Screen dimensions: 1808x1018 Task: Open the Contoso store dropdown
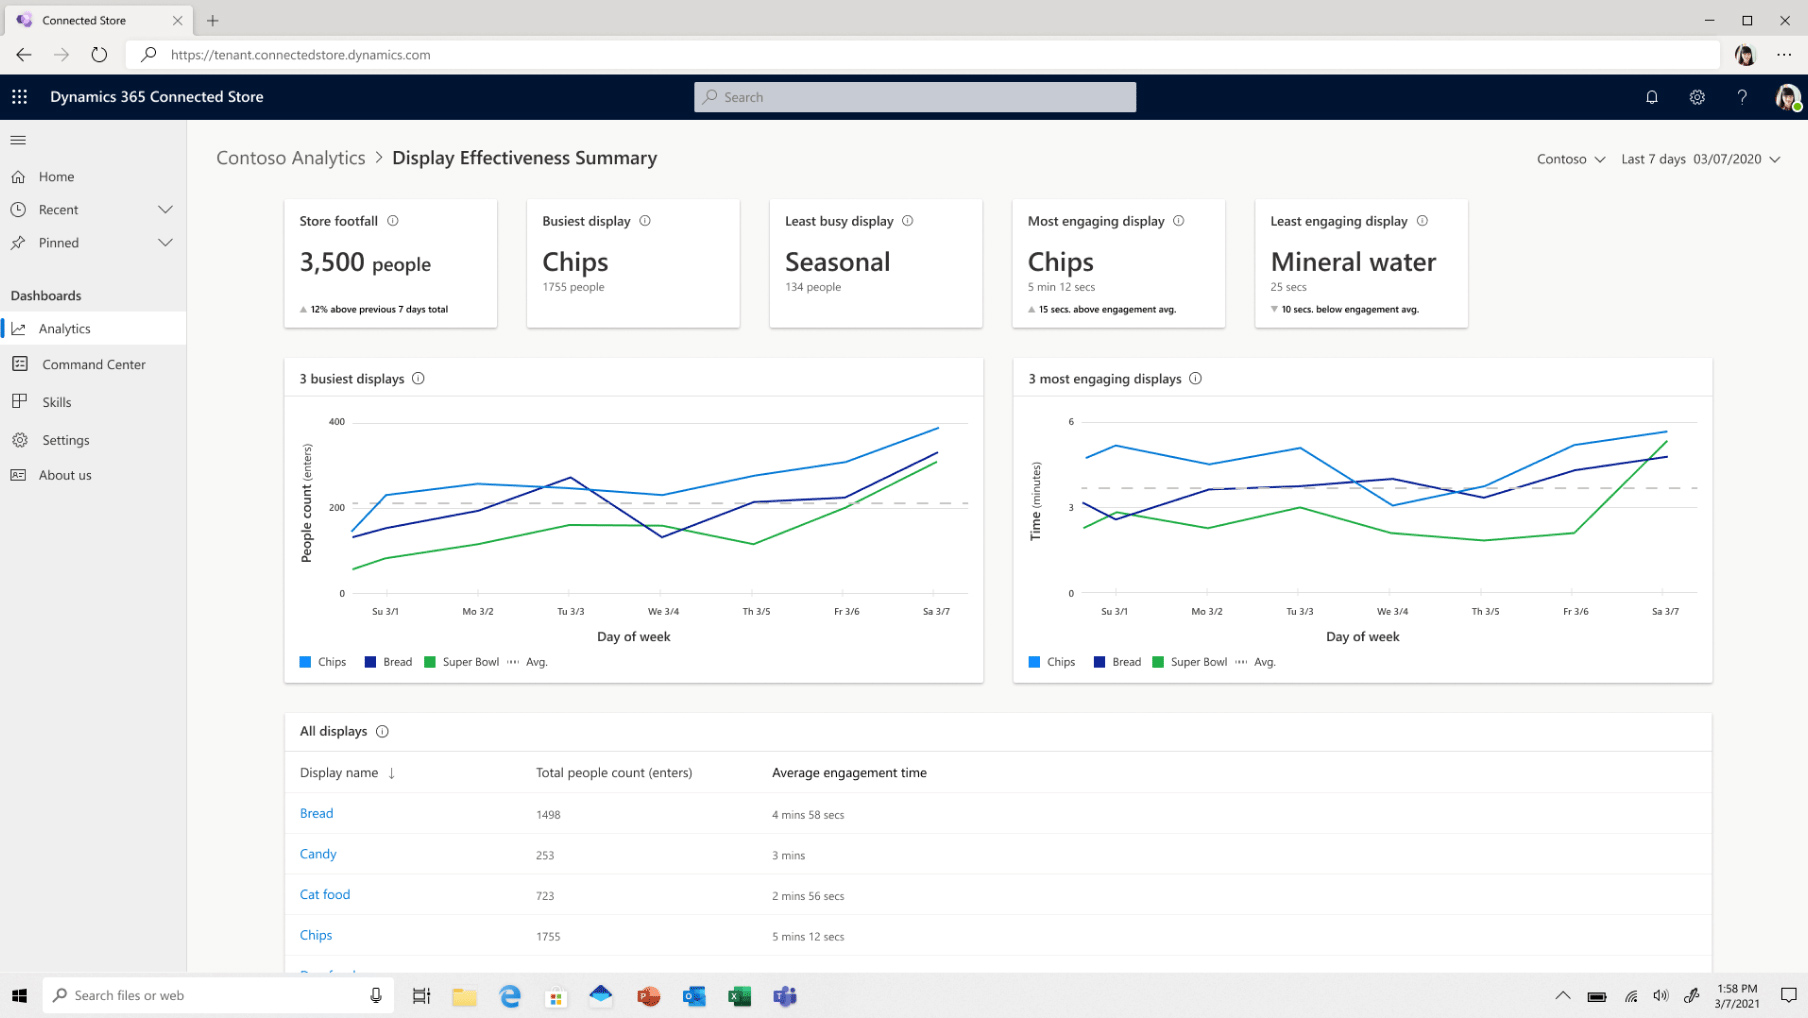coord(1570,159)
